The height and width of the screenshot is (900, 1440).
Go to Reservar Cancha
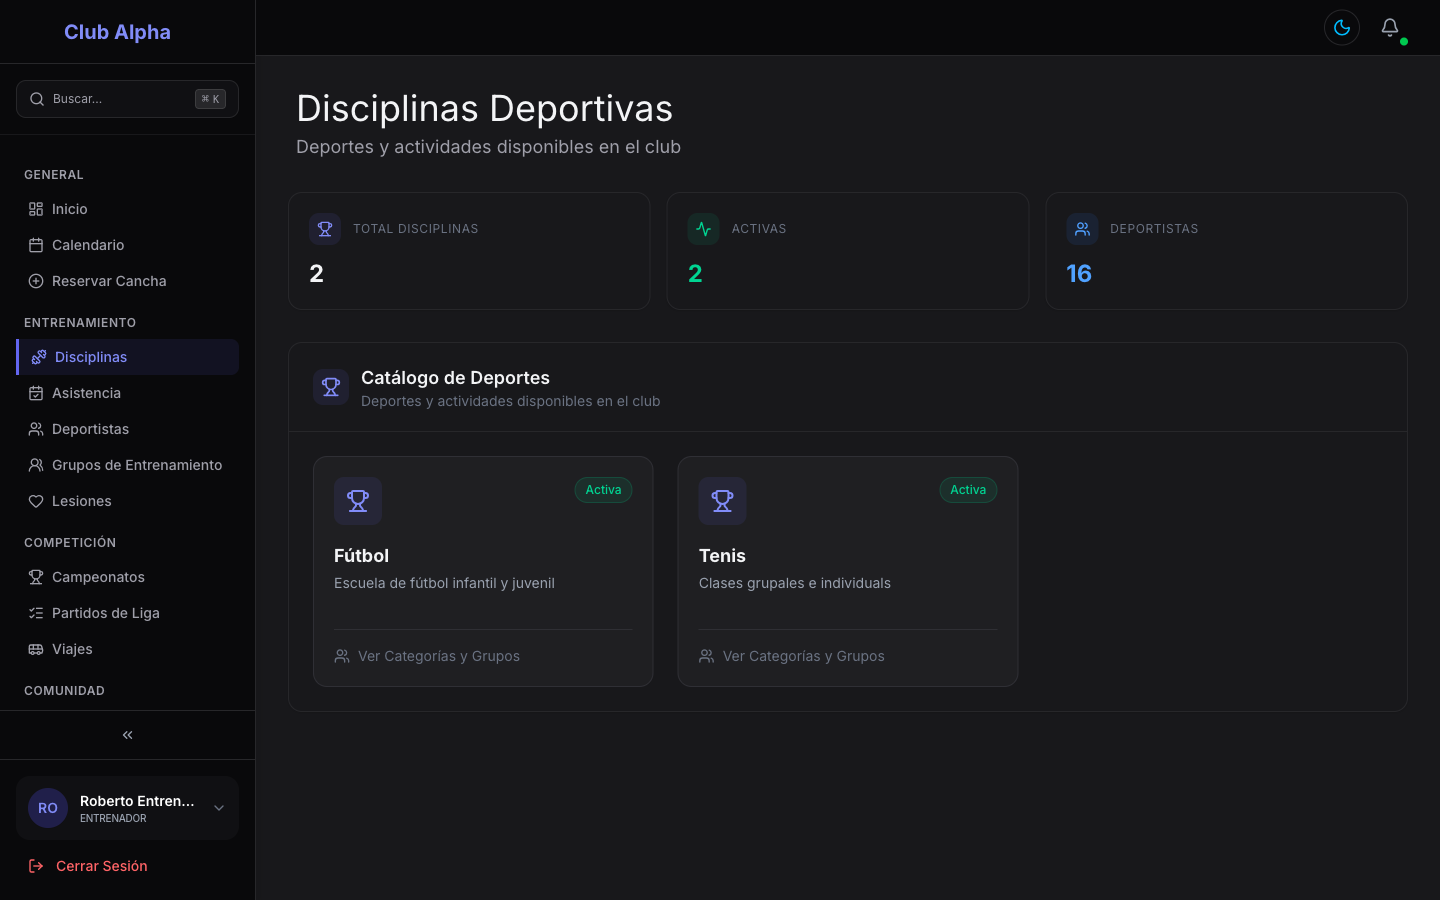click(127, 281)
